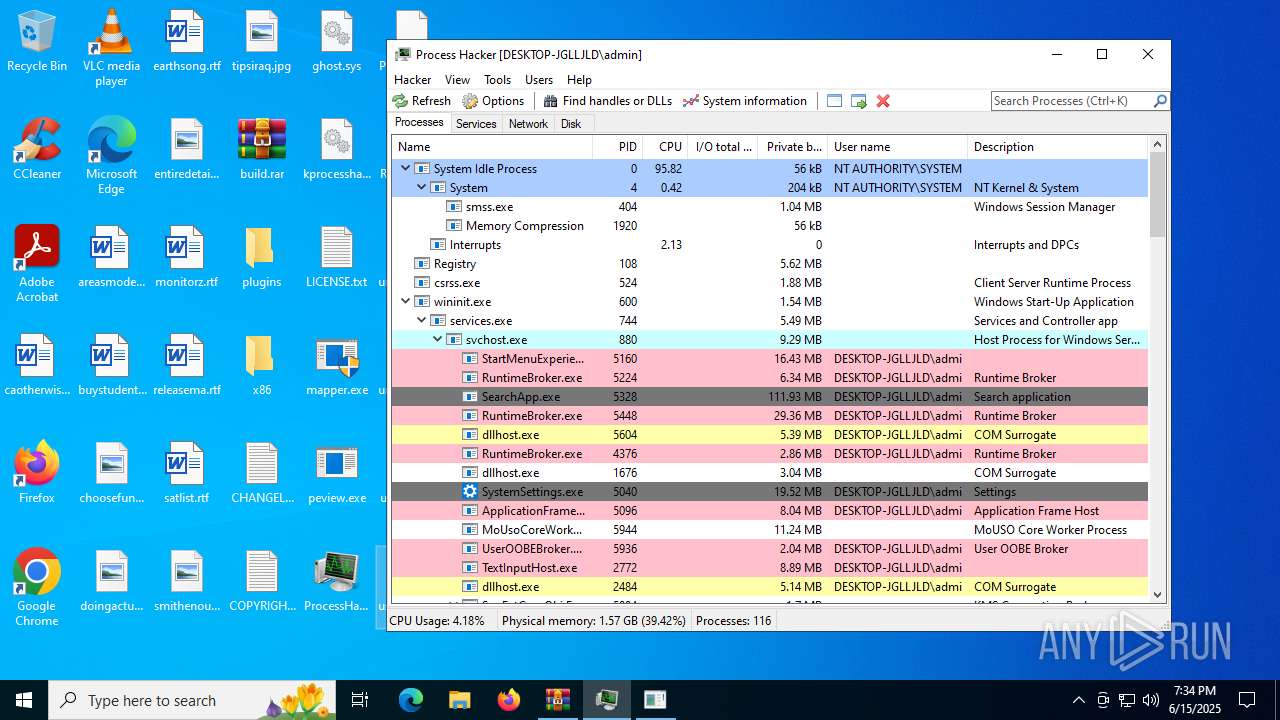Select the Firefox desktop icon
The height and width of the screenshot is (720, 1280).
click(37, 474)
